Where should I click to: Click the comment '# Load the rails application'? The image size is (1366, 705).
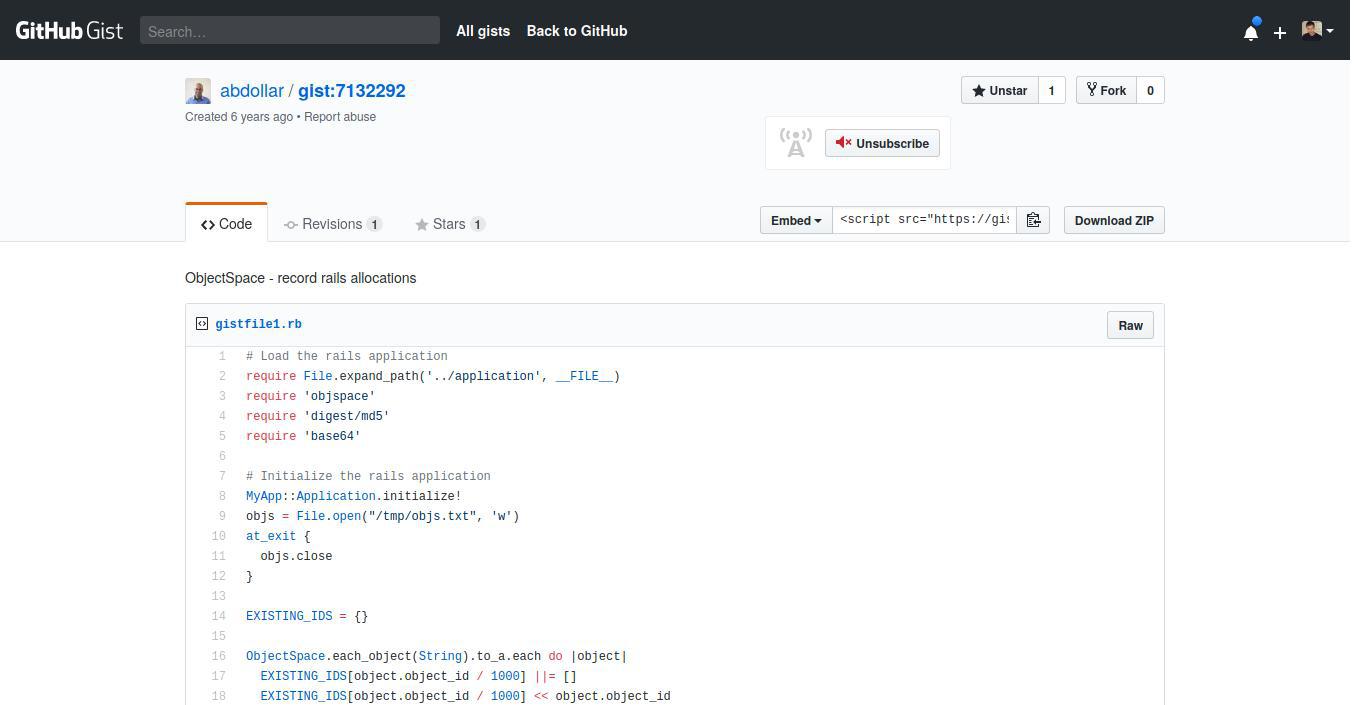click(346, 356)
